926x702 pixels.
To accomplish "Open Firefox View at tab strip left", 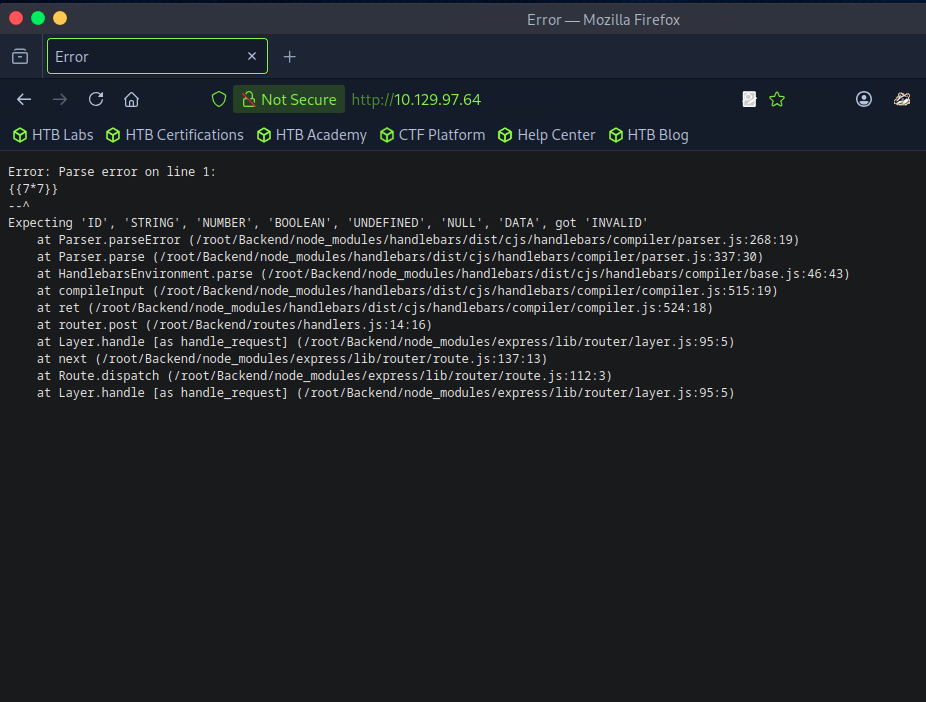I will 20,57.
